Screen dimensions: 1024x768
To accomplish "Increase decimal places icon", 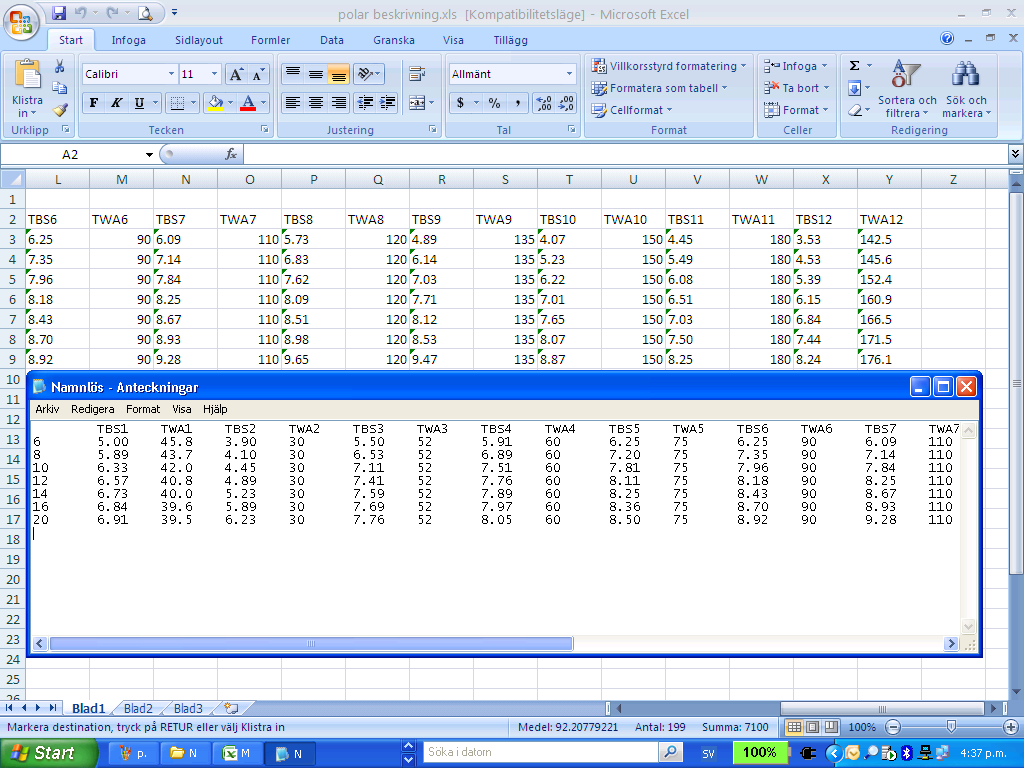I will click(544, 103).
